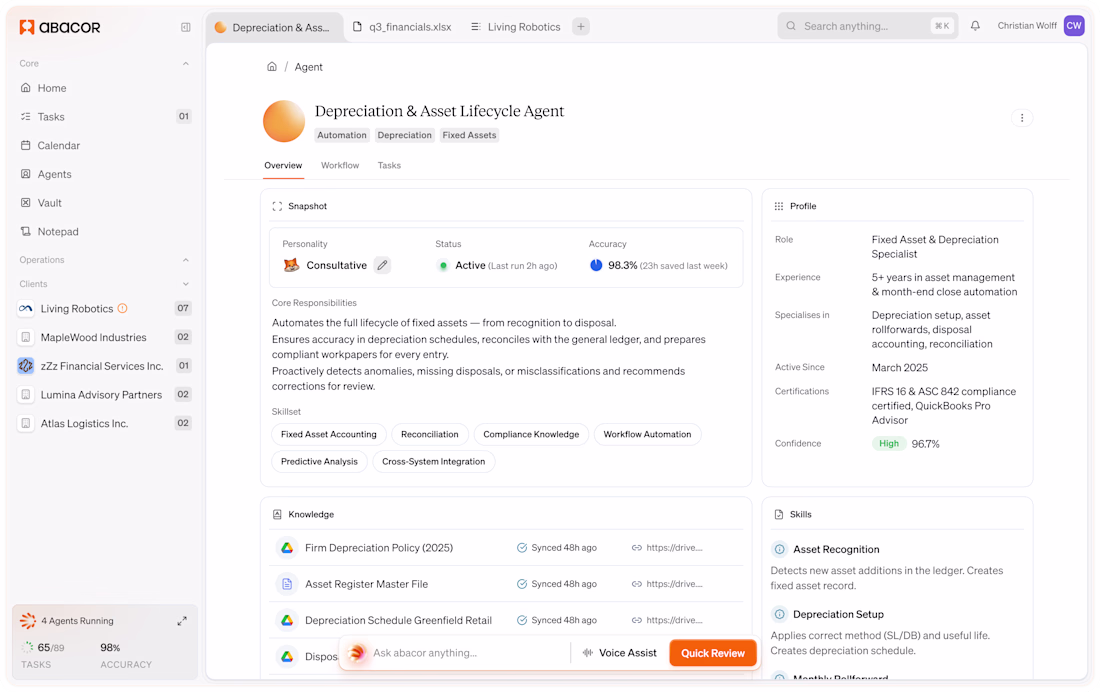Expand the agents running widget
Screen dimensions: 1100x692
tap(182, 621)
